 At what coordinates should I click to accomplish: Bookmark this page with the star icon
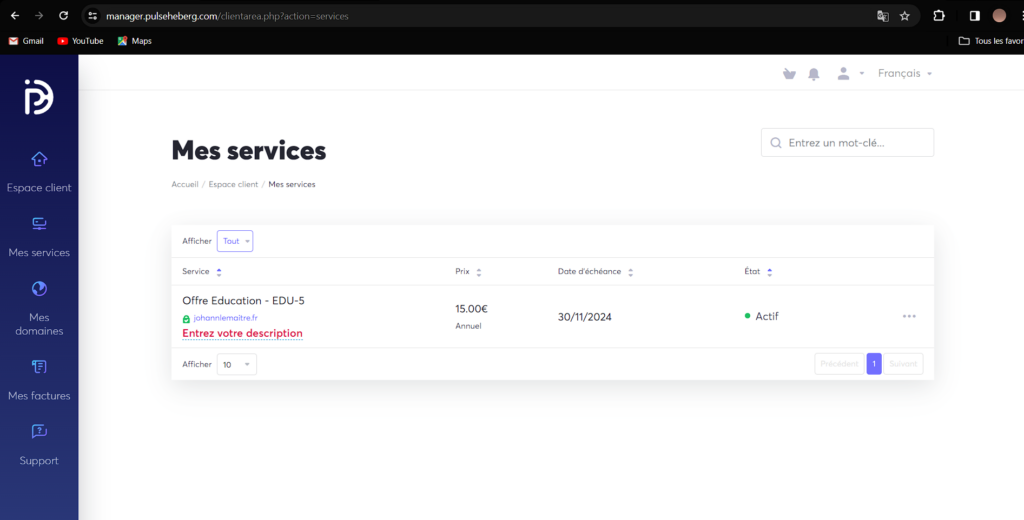[905, 16]
